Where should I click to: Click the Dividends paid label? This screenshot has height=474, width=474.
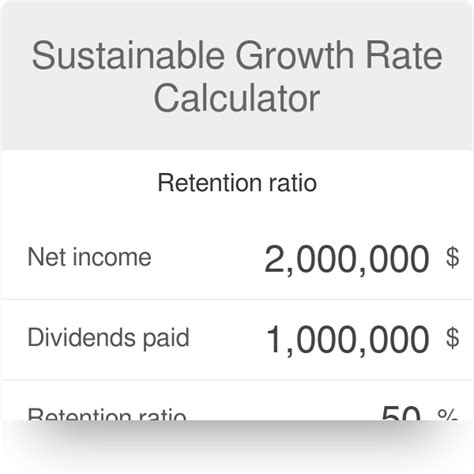109,338
